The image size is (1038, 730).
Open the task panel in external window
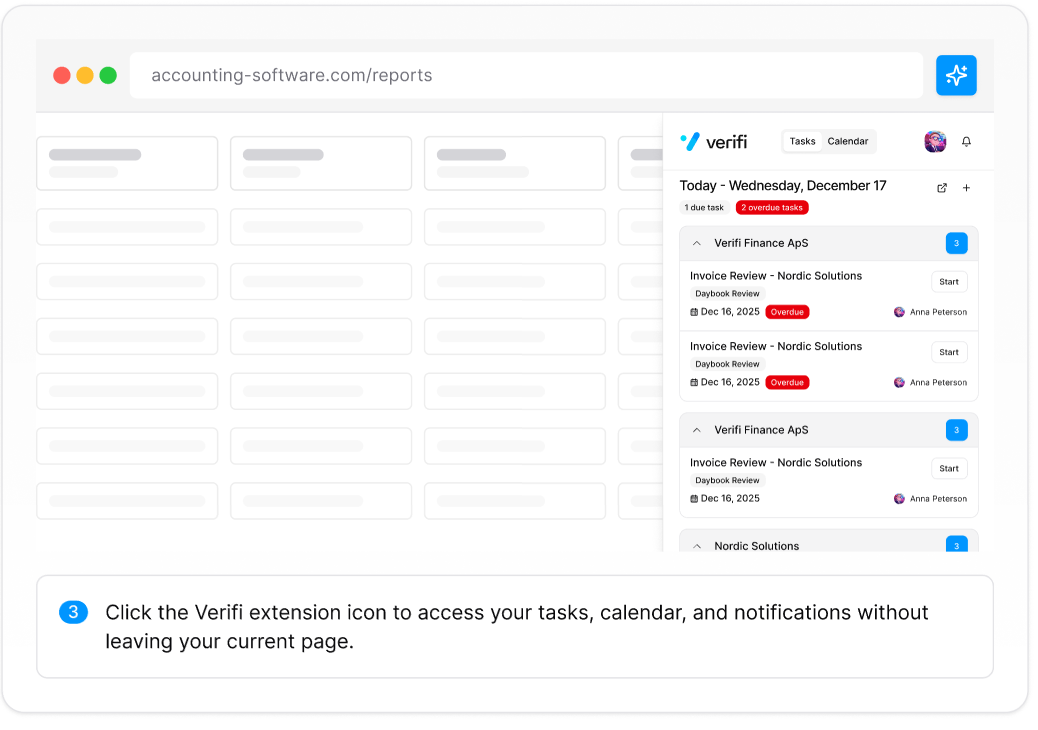coord(942,188)
